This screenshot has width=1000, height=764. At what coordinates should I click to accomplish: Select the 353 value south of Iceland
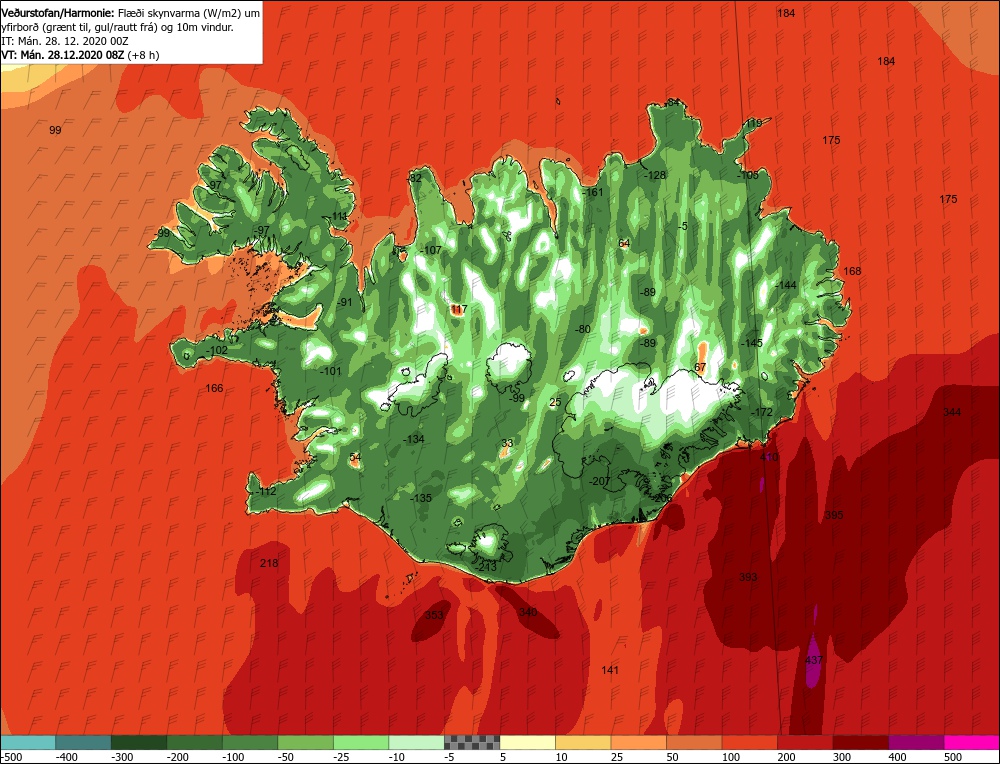pos(434,615)
